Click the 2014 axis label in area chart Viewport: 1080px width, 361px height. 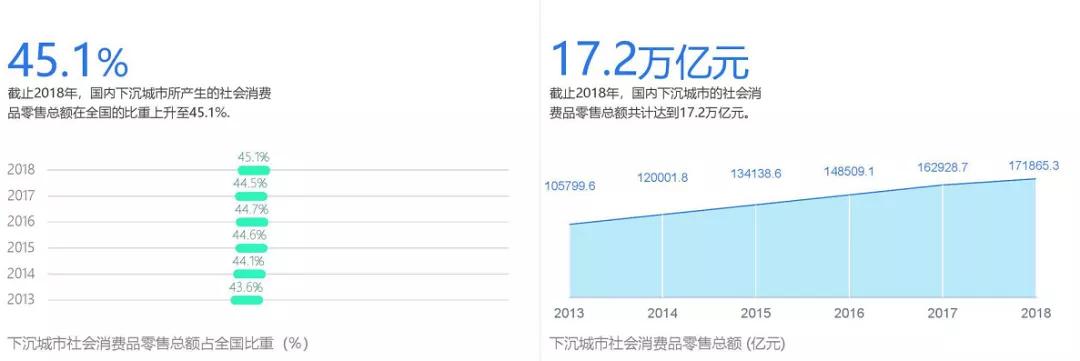point(663,313)
